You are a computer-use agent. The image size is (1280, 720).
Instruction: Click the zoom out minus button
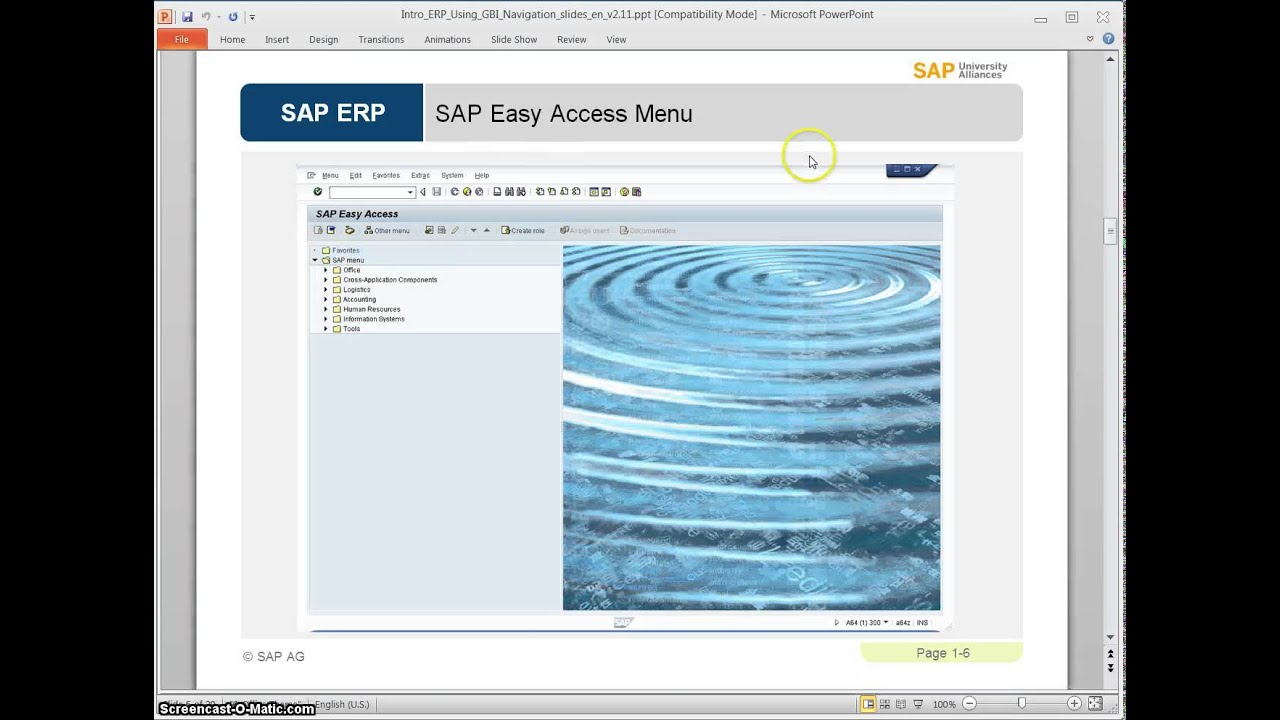(x=969, y=704)
